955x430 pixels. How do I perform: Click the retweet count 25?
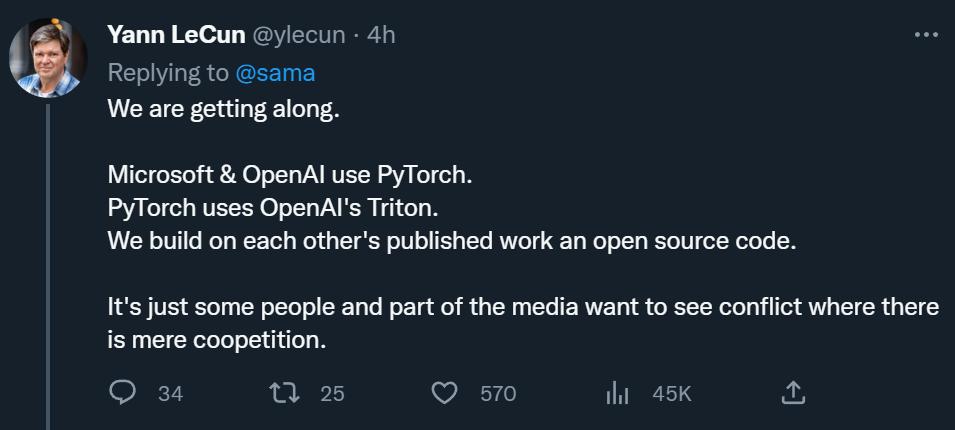click(332, 394)
